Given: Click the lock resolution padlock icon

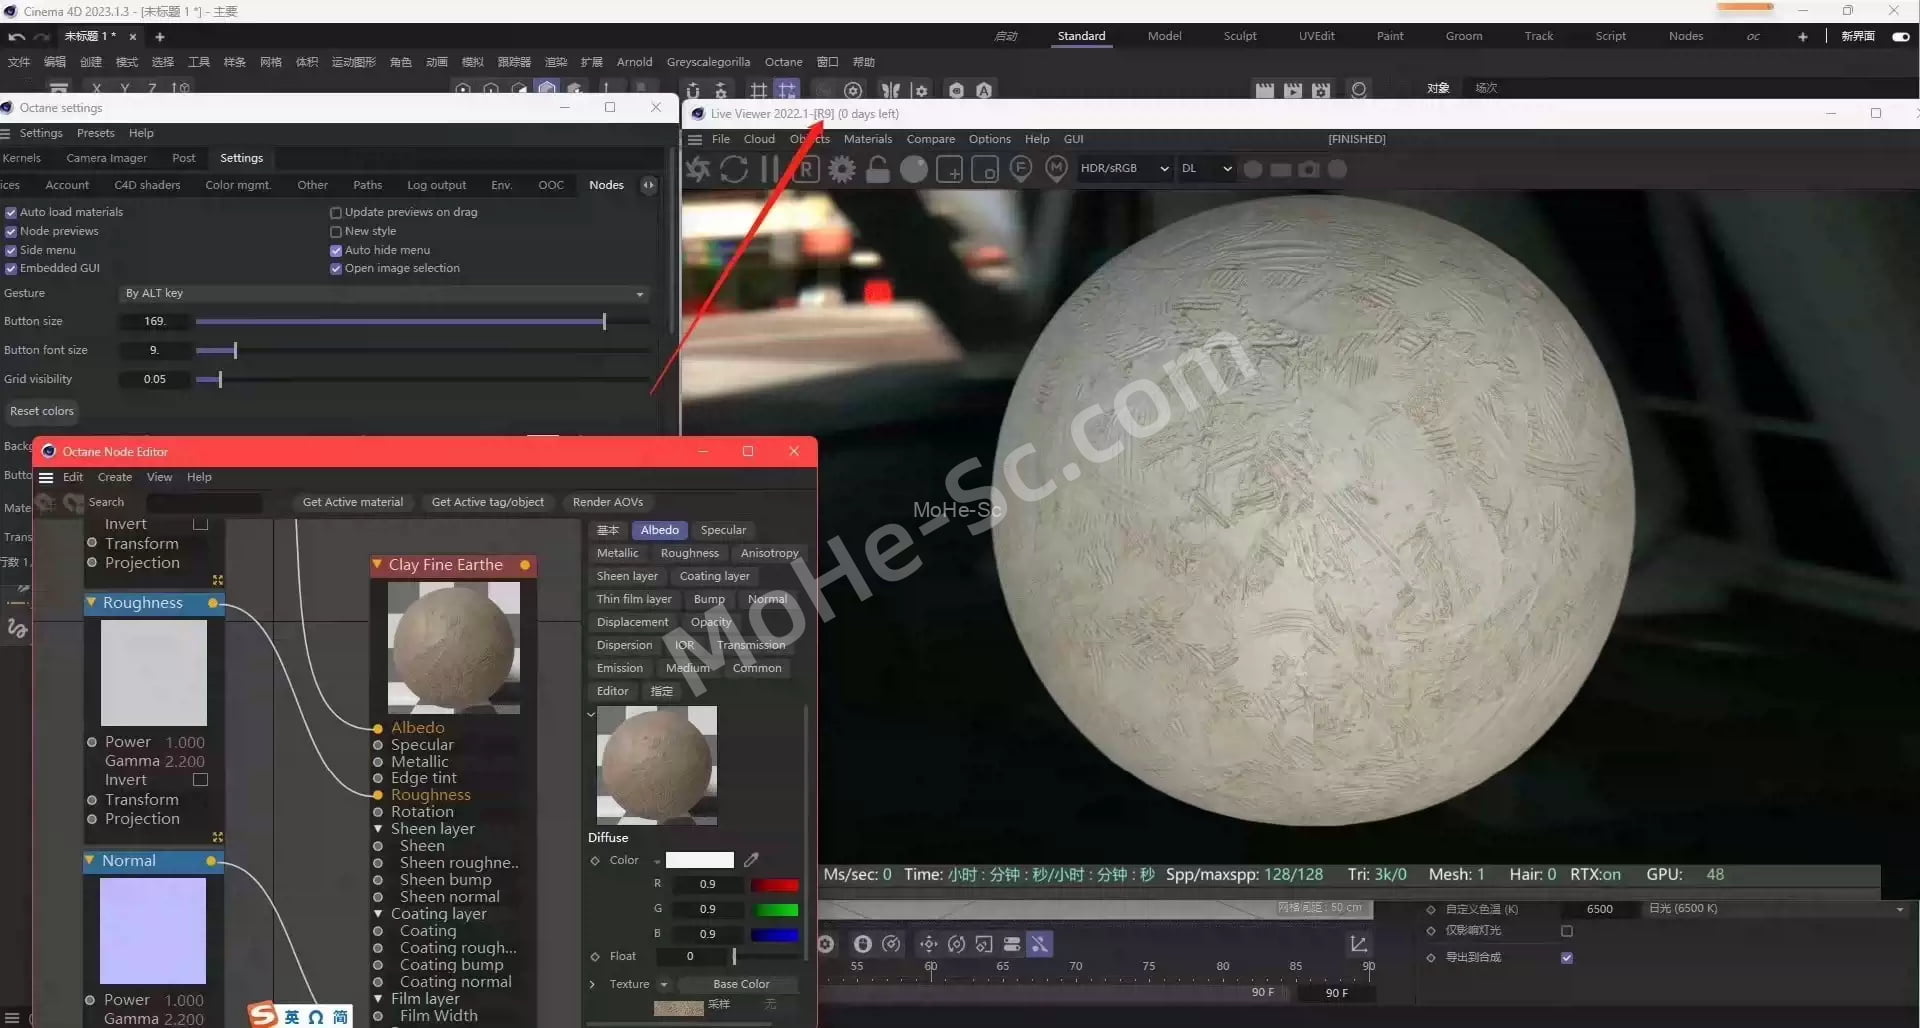Looking at the screenshot, I should coord(878,169).
